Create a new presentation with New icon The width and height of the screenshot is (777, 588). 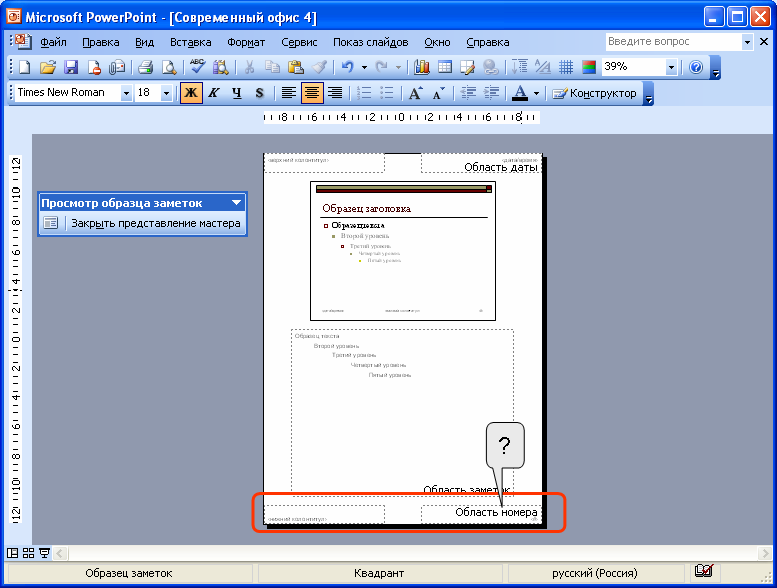click(x=24, y=67)
